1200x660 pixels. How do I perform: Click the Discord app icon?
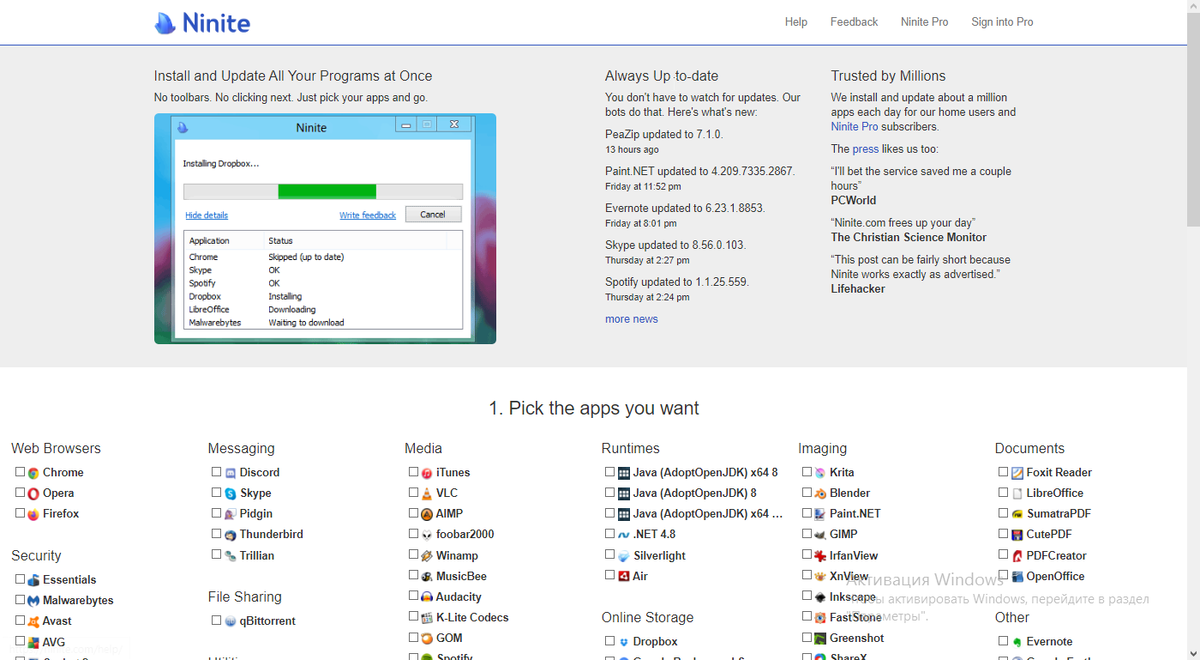point(230,472)
